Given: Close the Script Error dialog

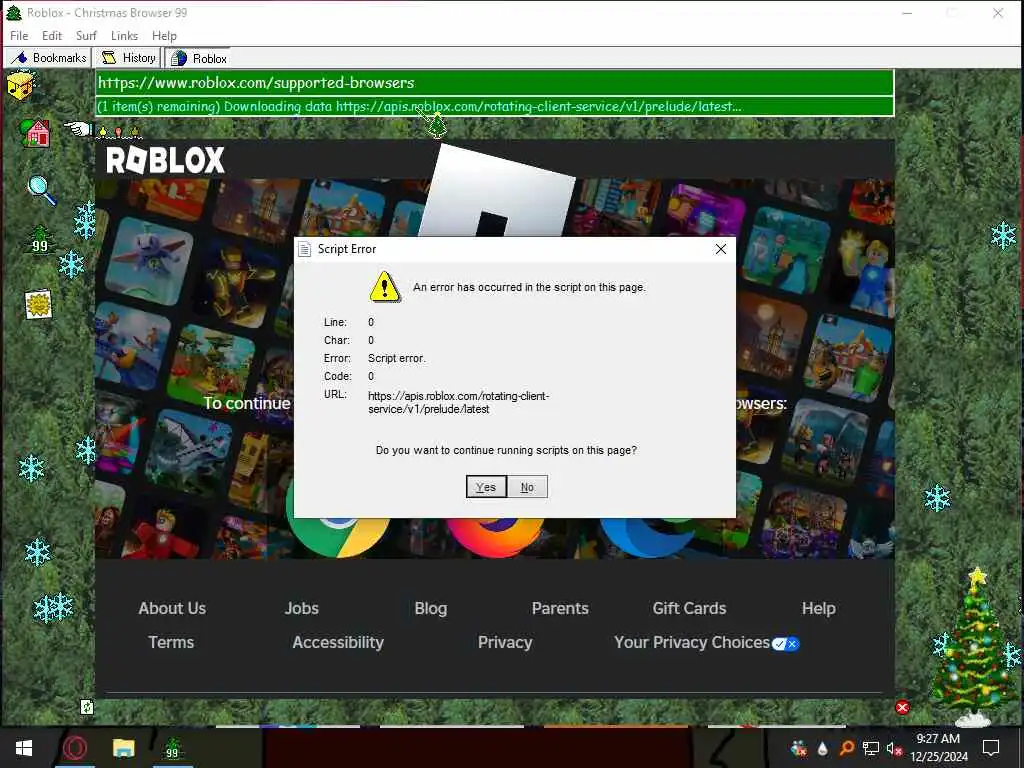Looking at the screenshot, I should (x=720, y=249).
